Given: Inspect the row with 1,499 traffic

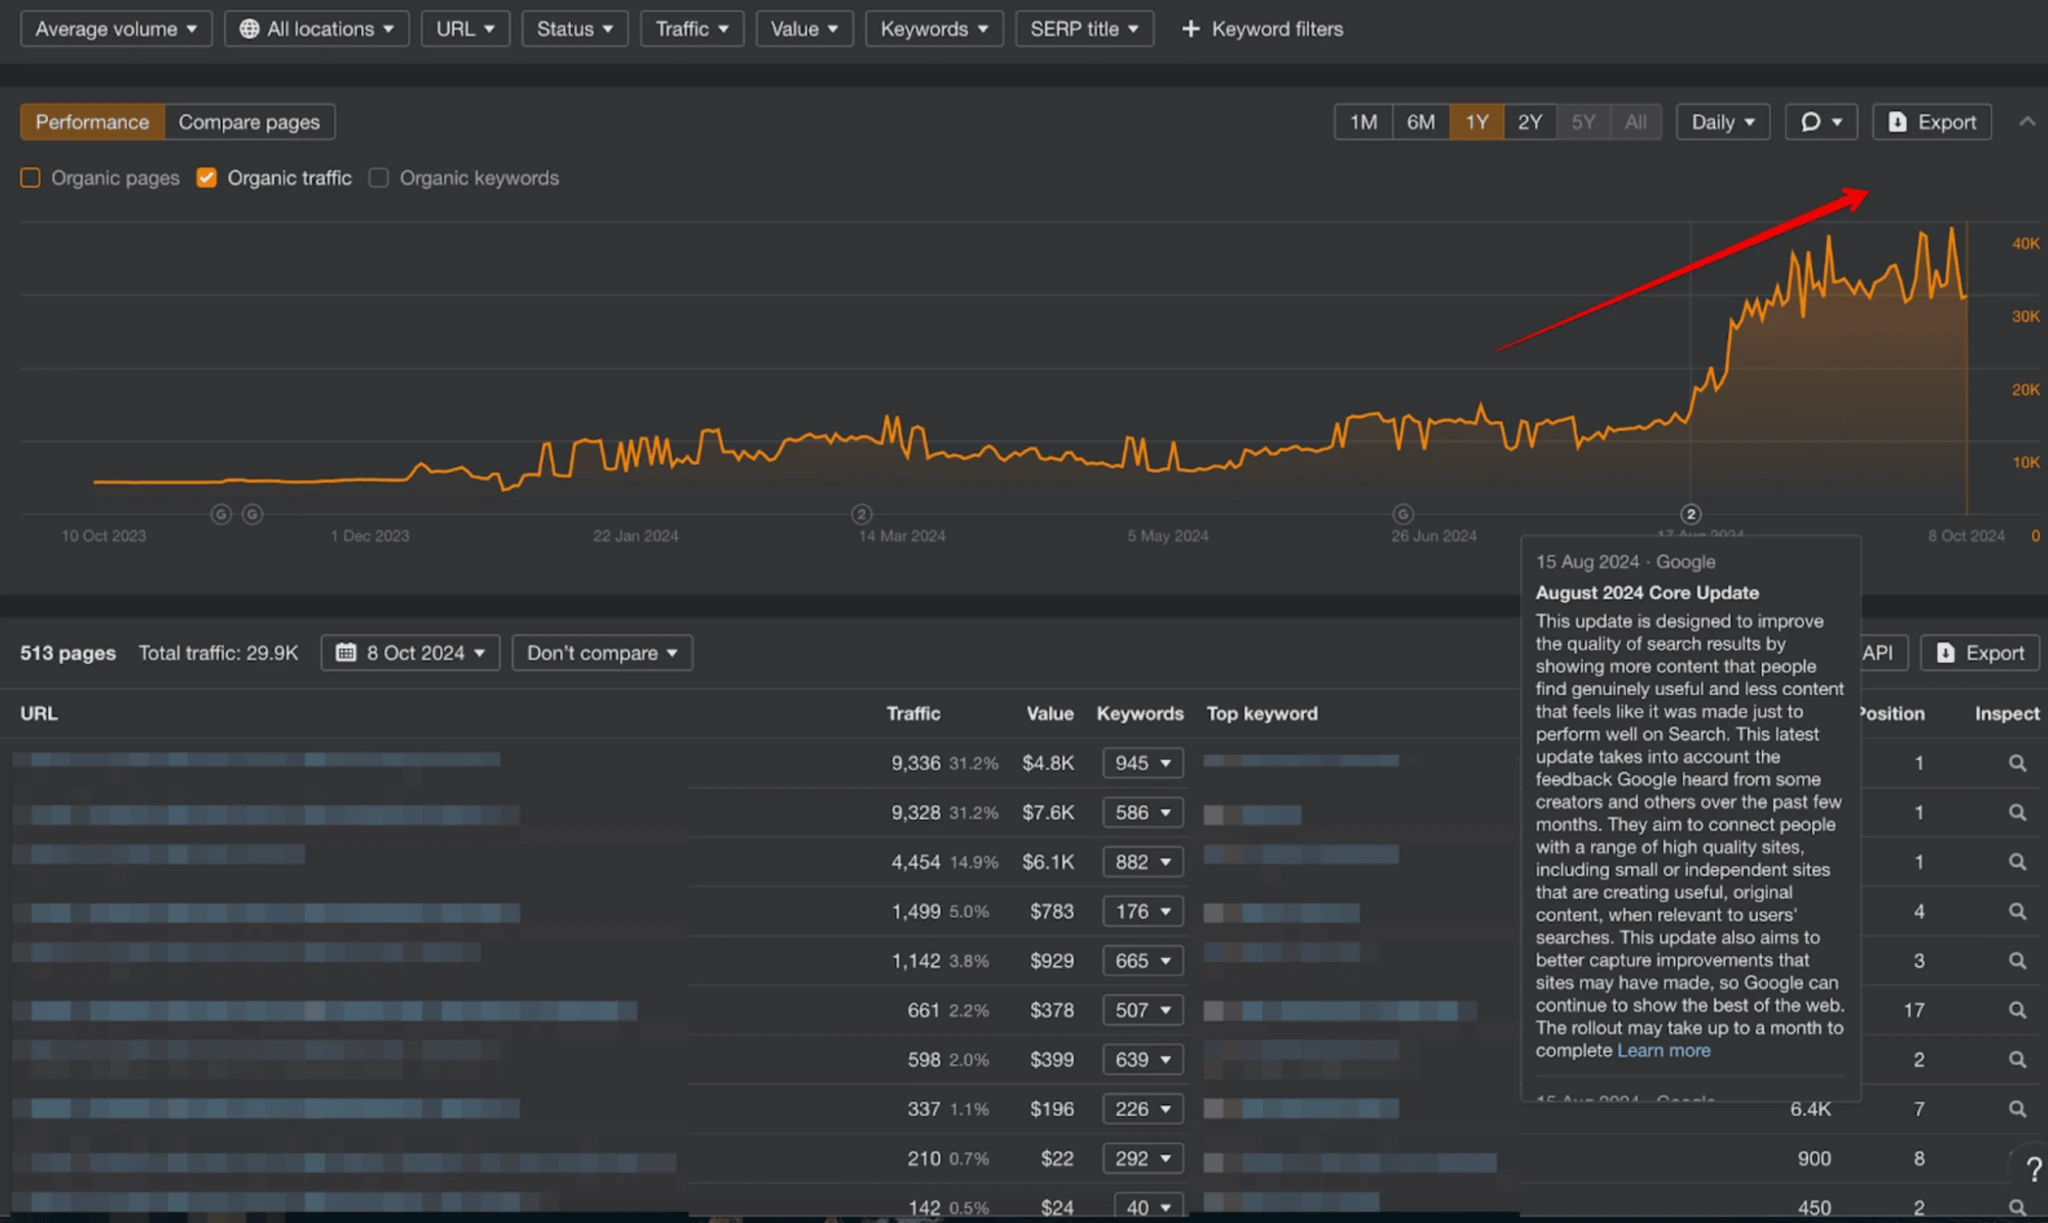Looking at the screenshot, I should 2017,911.
